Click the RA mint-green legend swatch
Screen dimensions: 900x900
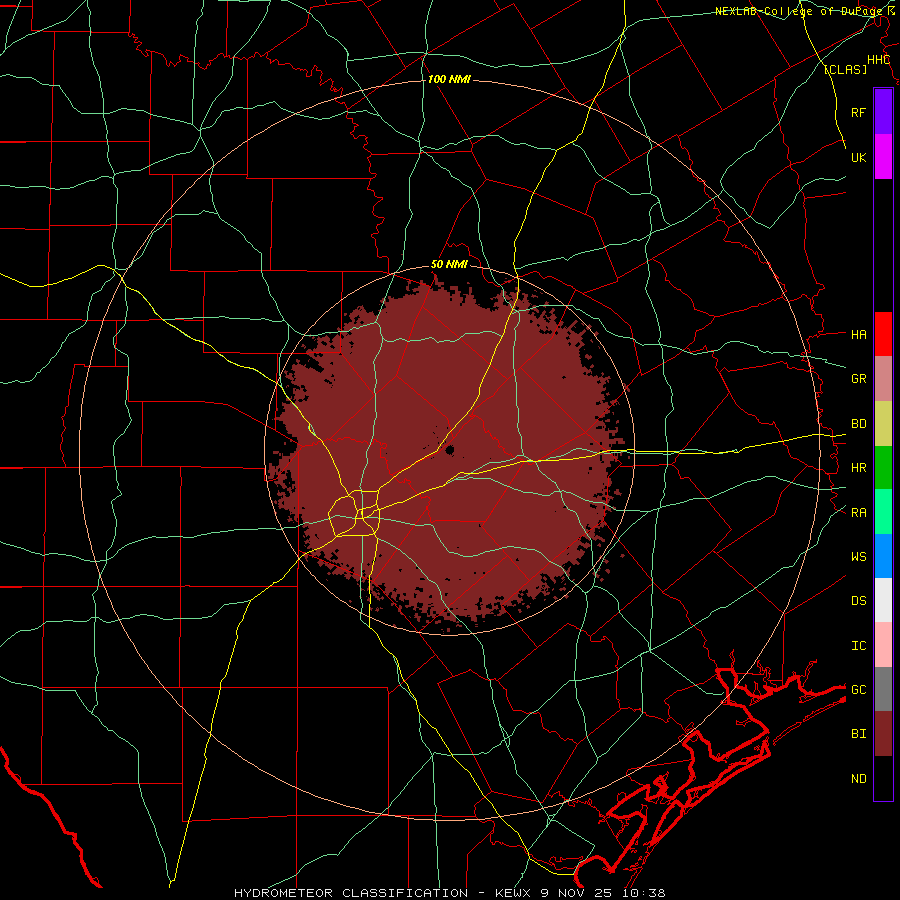click(x=883, y=512)
